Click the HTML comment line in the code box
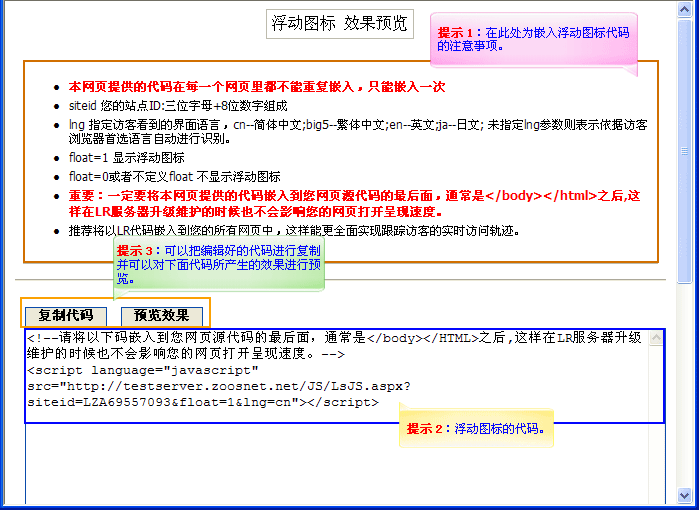 tap(334, 346)
